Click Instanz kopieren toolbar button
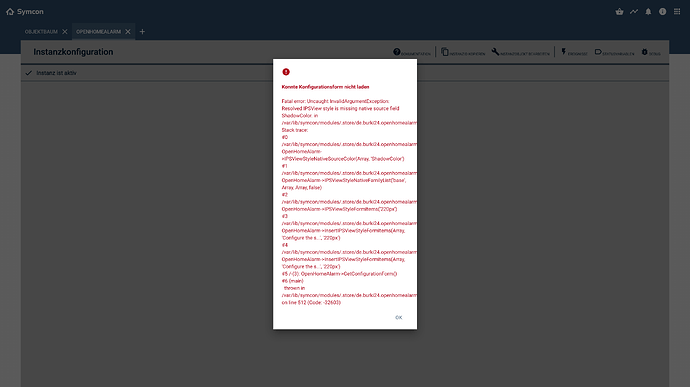This screenshot has height=387, width=690. coord(463,52)
